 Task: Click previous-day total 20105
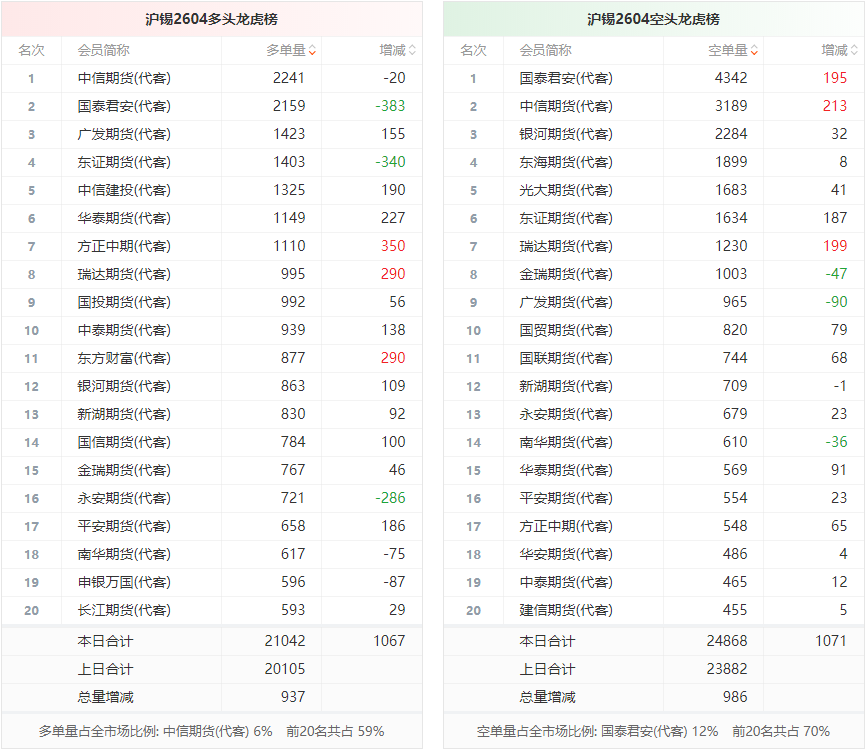click(285, 669)
